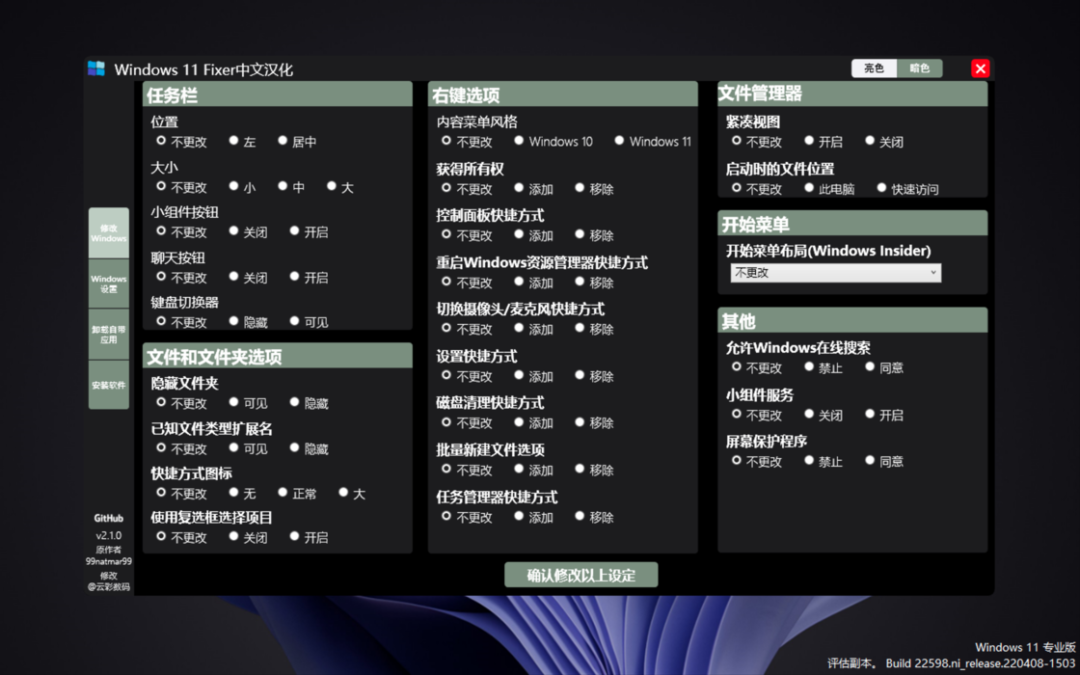Click the 右键选项 section header

(563, 94)
